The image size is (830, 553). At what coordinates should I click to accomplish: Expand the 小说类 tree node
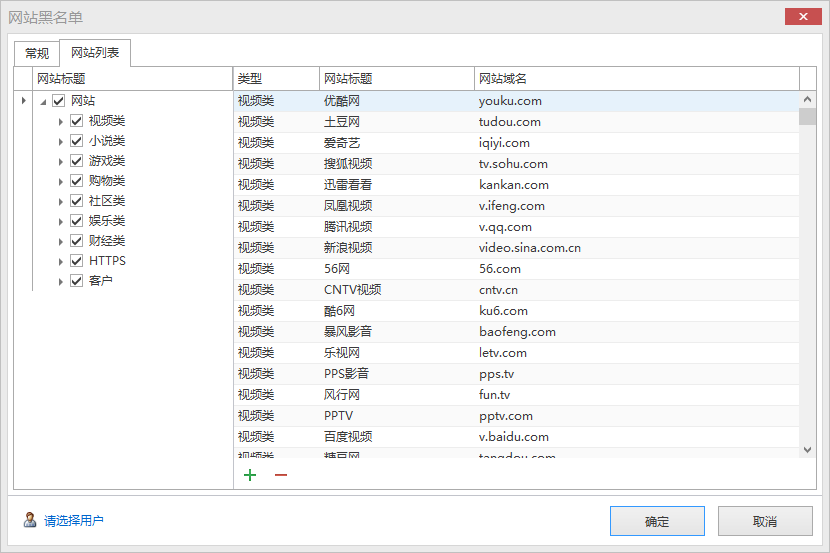[60, 142]
